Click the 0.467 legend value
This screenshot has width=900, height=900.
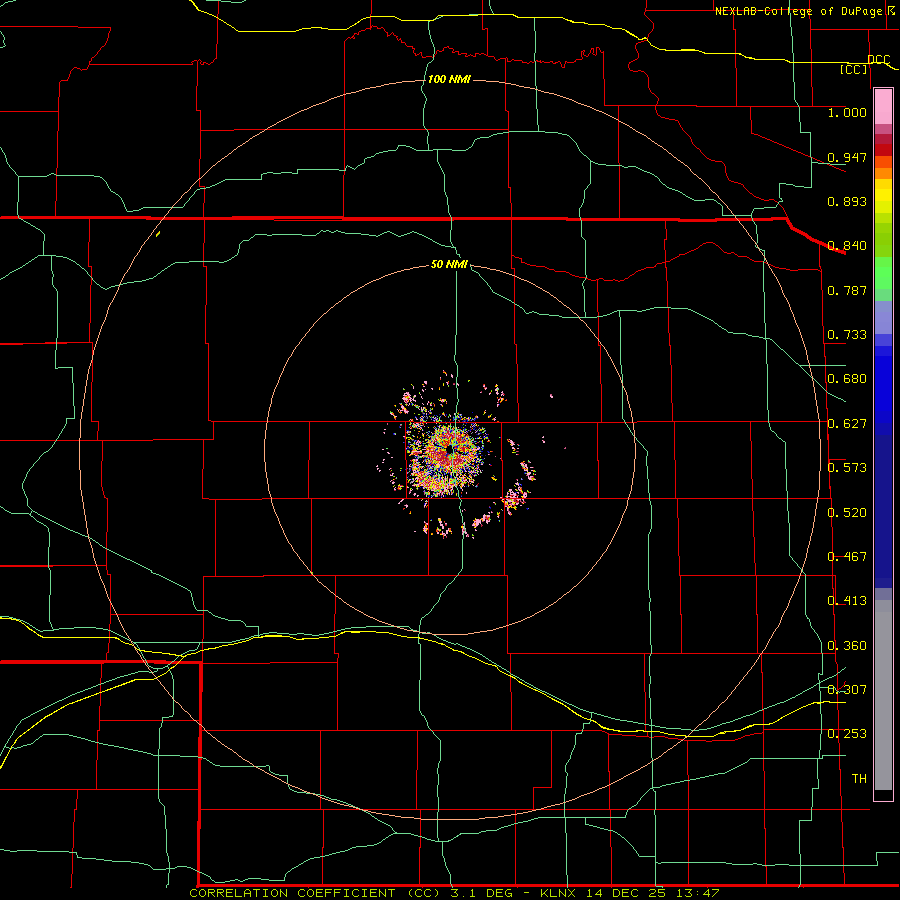[847, 557]
